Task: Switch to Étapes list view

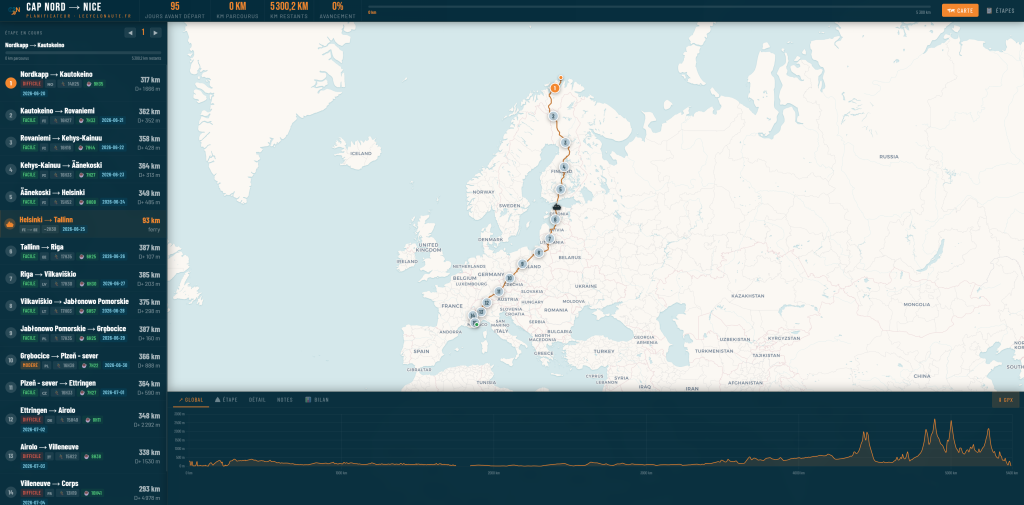Action: click(x=1000, y=10)
